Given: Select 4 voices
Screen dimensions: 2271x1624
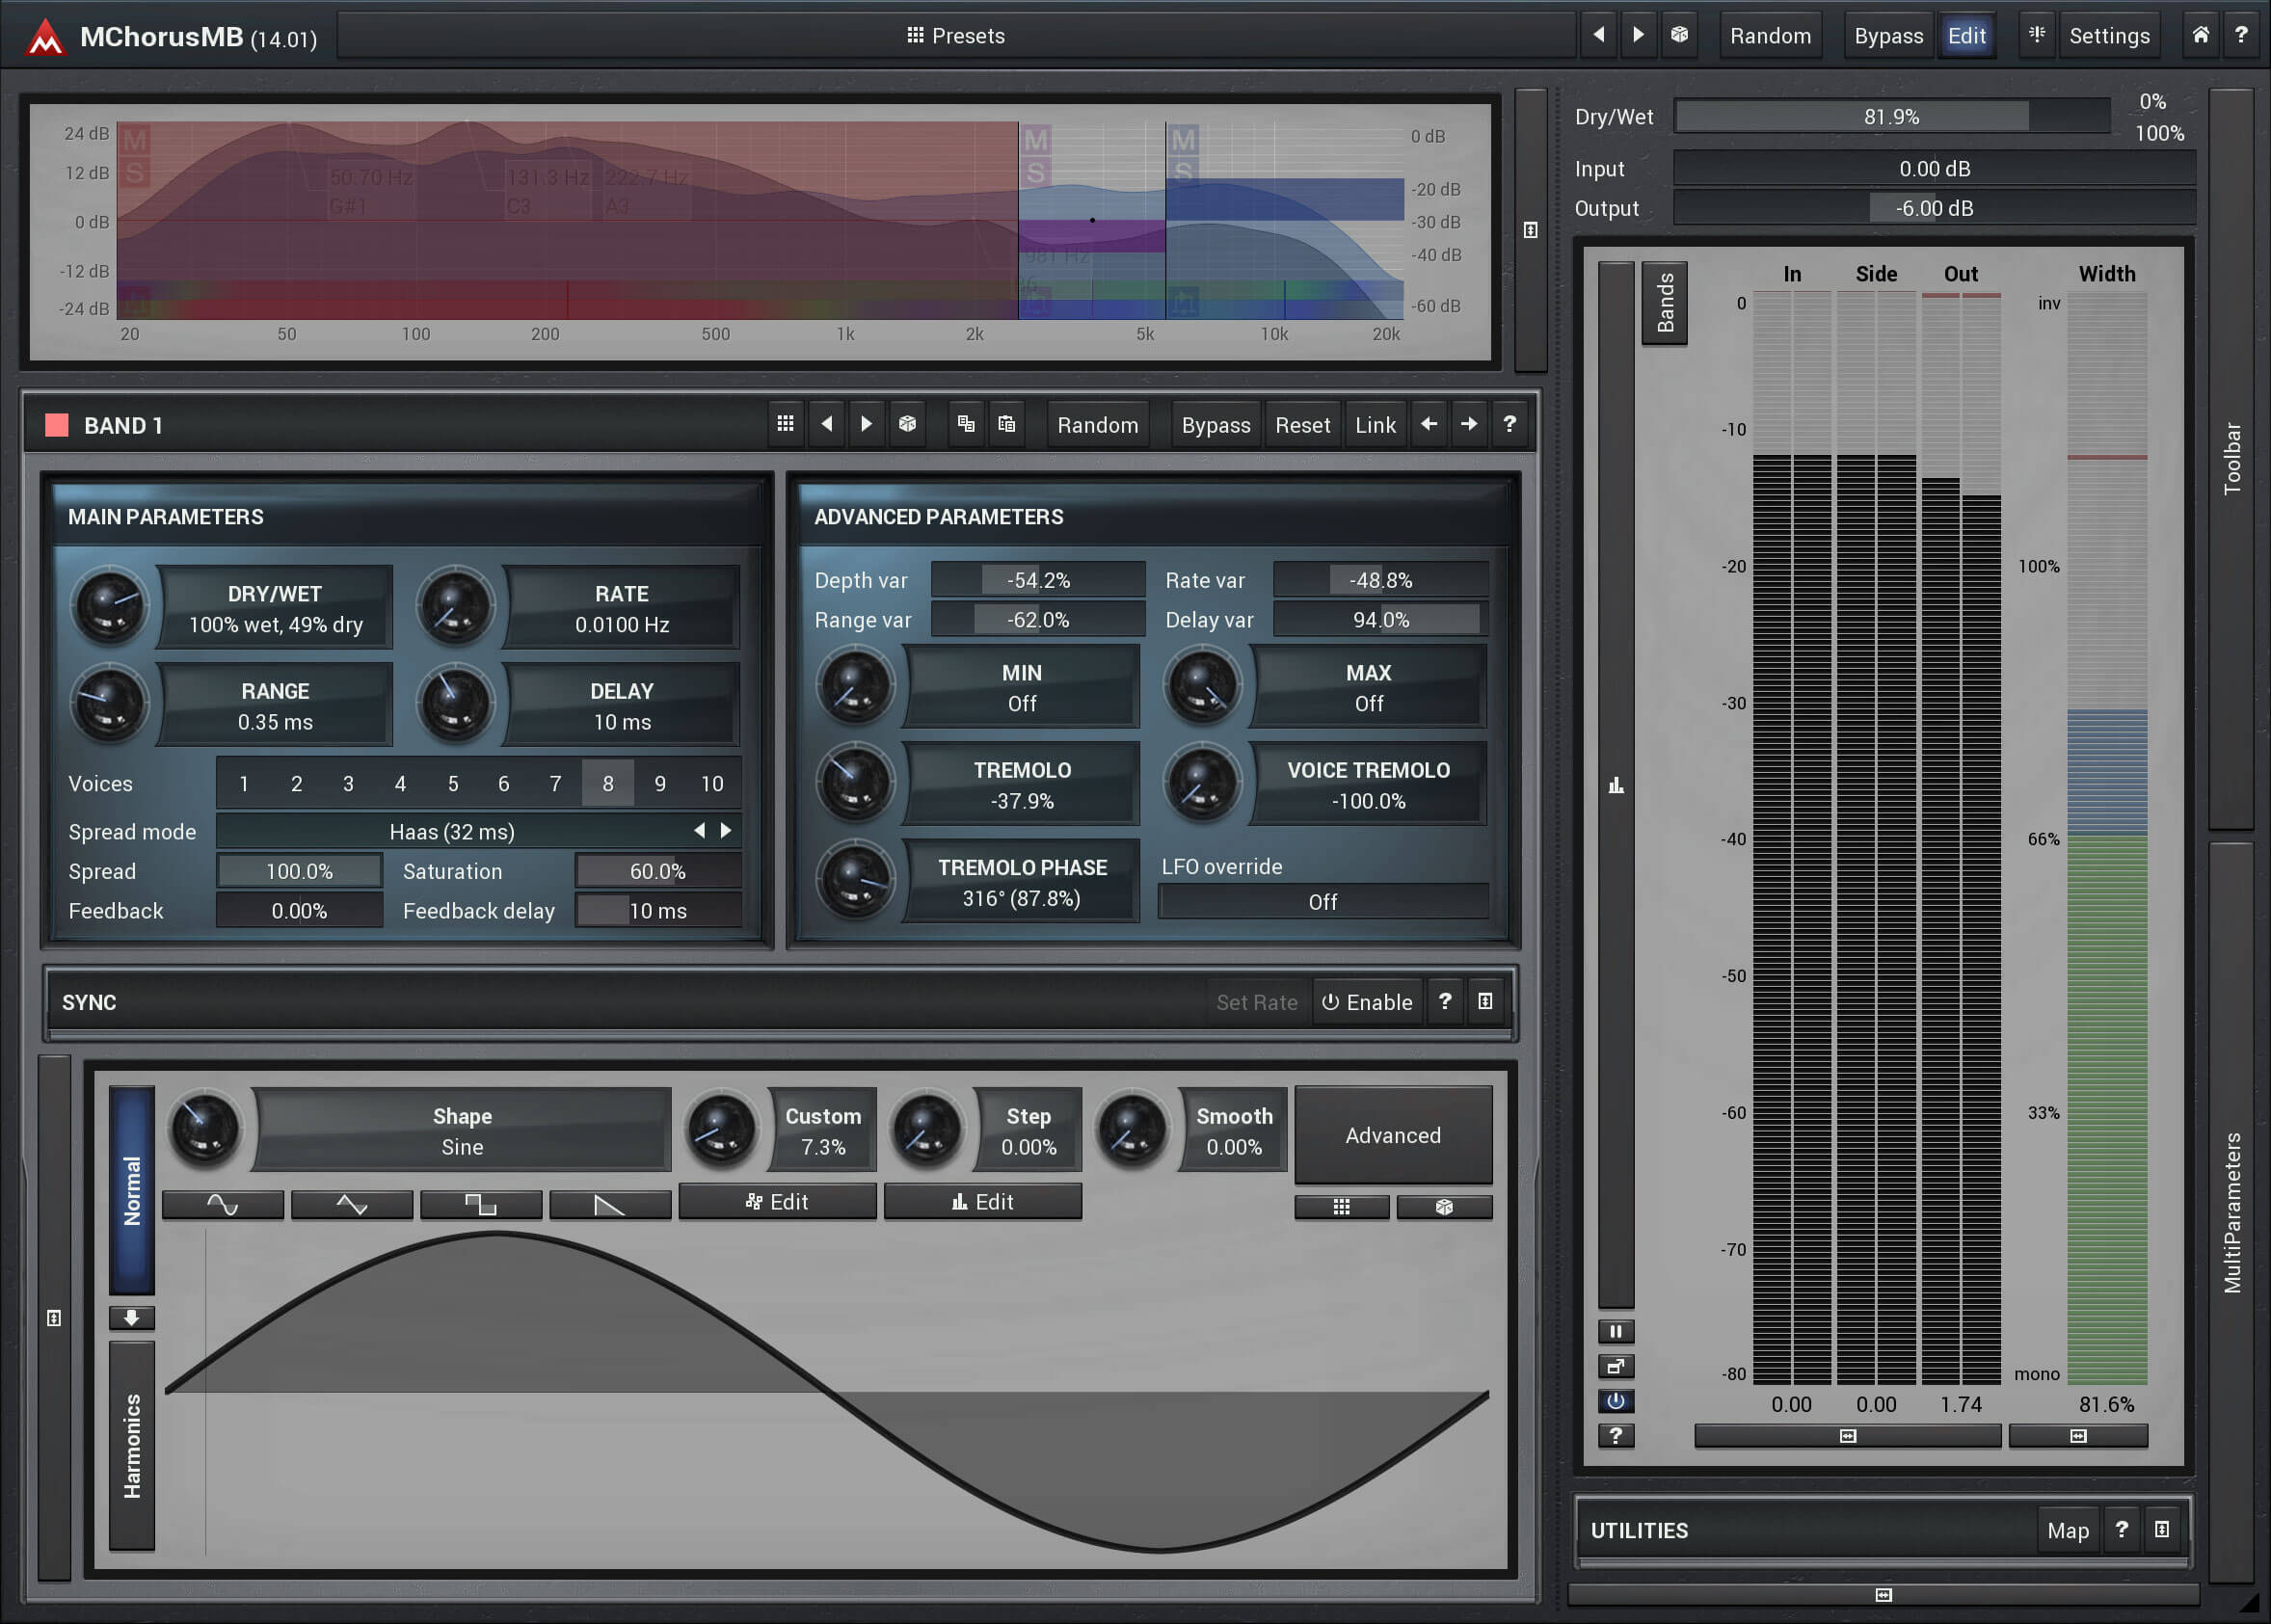Looking at the screenshot, I should pos(400,783).
